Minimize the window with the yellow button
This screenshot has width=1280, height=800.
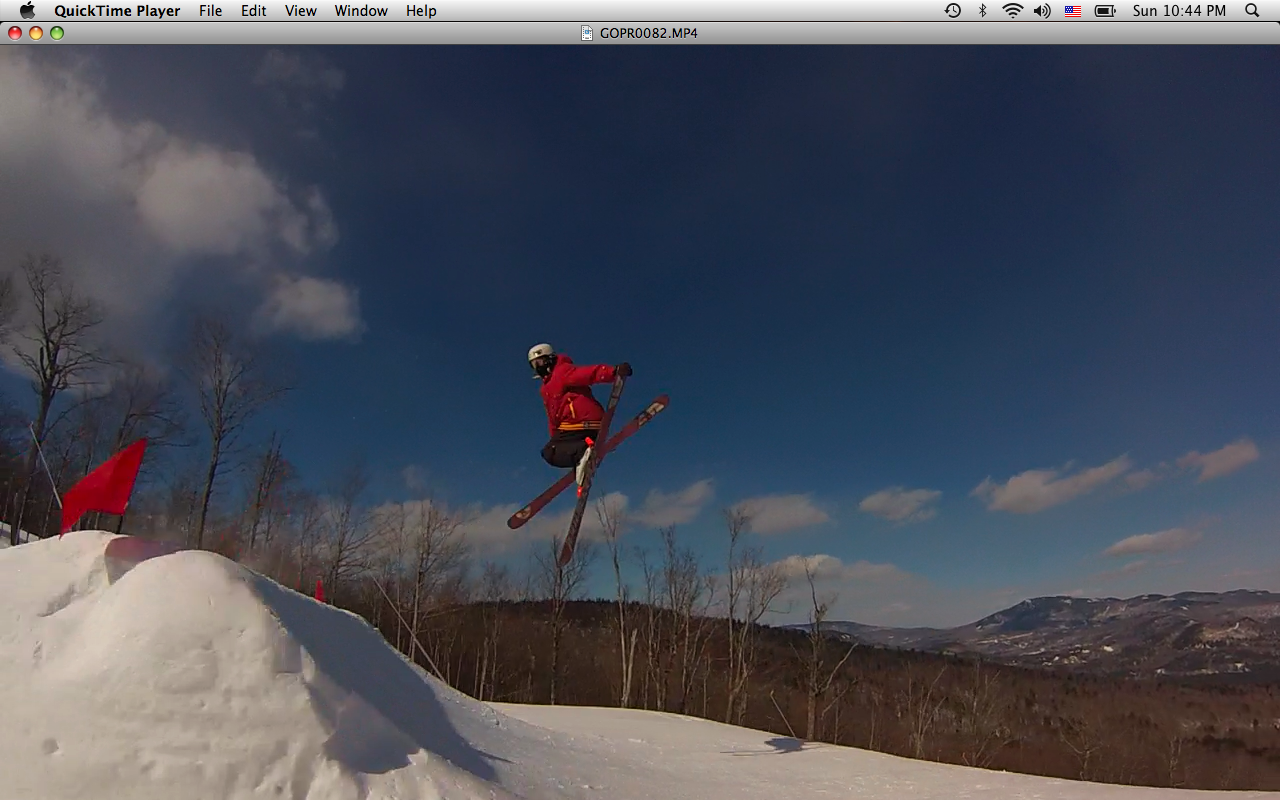(35, 32)
